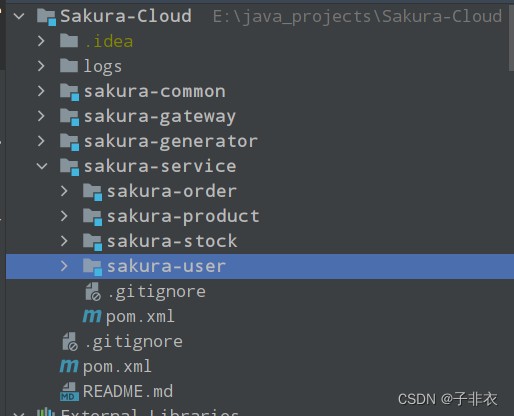The width and height of the screenshot is (514, 416).
Task: Select the root-level pom.xml file
Action: (x=117, y=367)
